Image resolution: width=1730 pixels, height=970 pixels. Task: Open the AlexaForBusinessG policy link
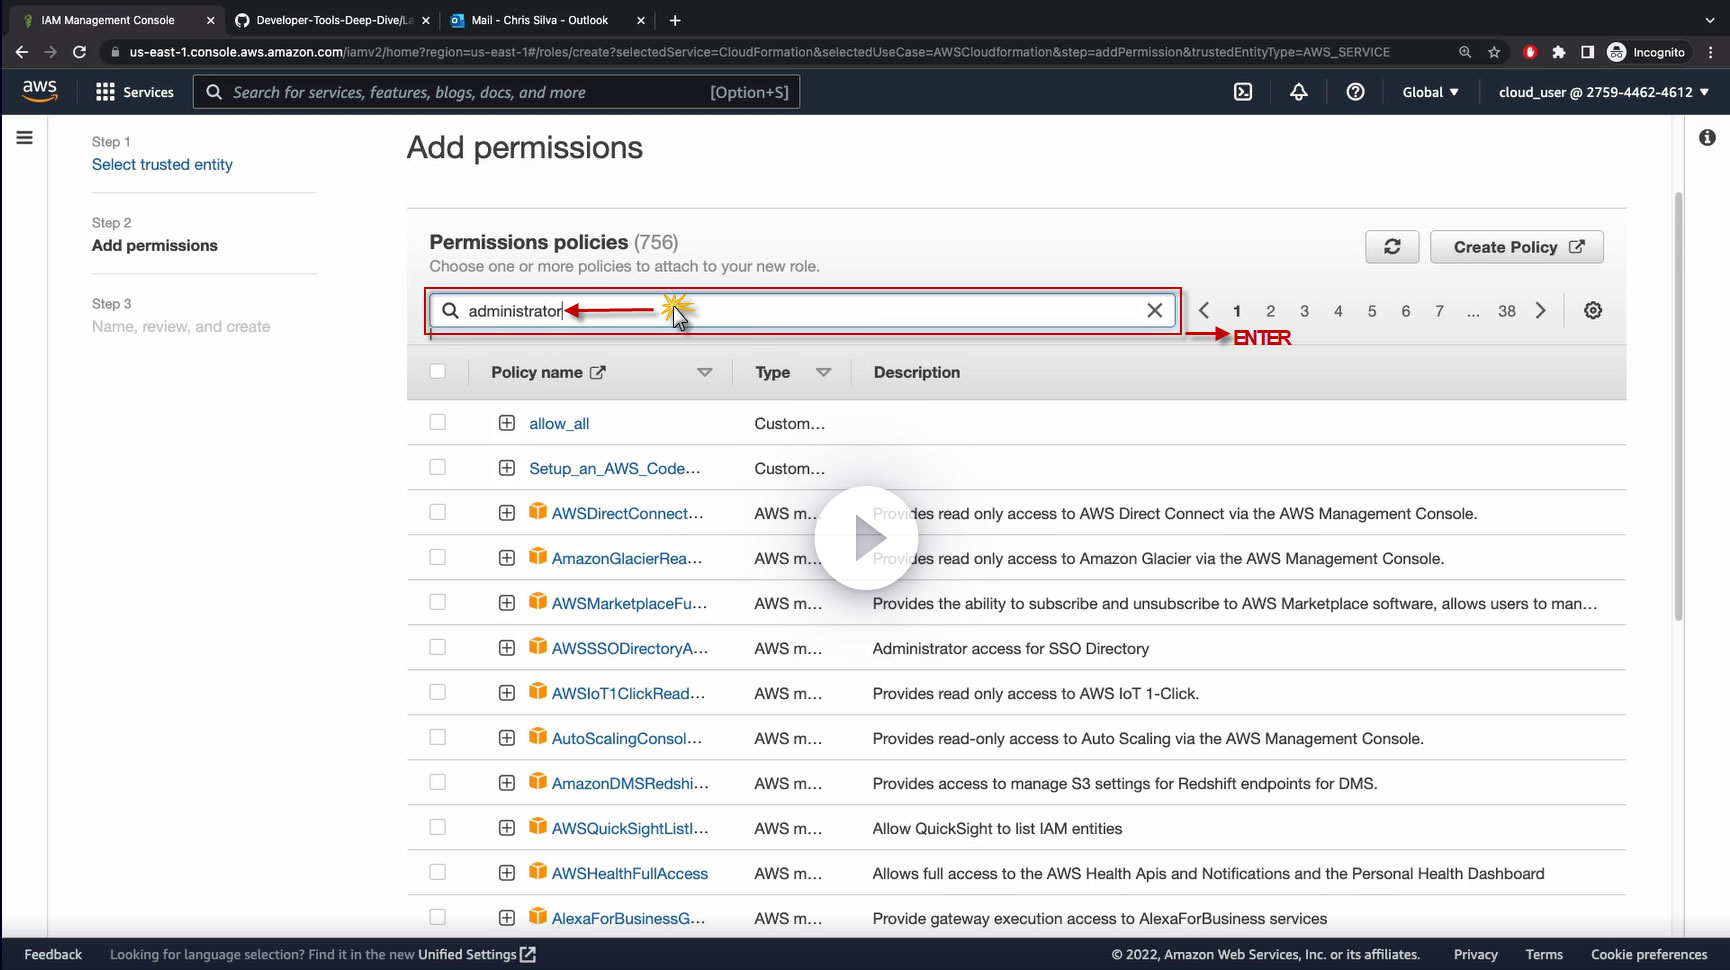628,918
